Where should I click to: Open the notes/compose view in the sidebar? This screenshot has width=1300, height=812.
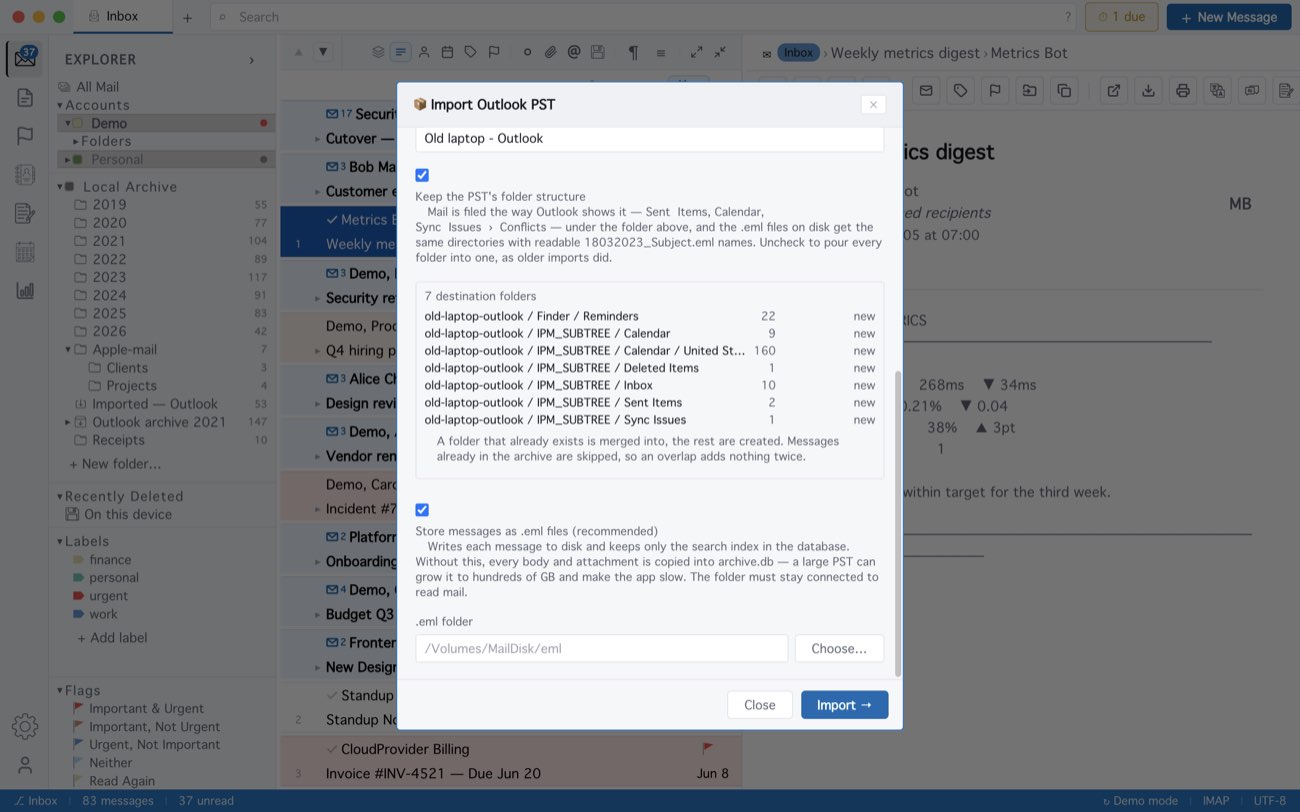click(25, 213)
